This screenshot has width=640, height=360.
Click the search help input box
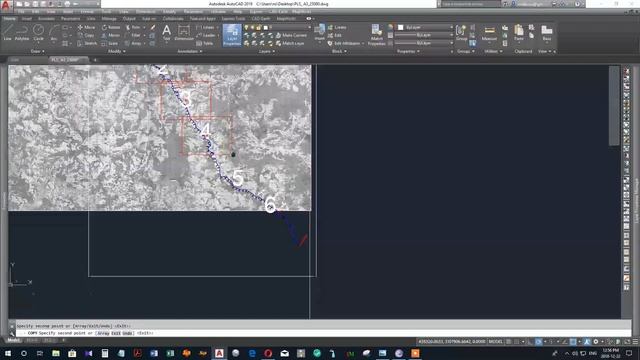[x=471, y=4]
